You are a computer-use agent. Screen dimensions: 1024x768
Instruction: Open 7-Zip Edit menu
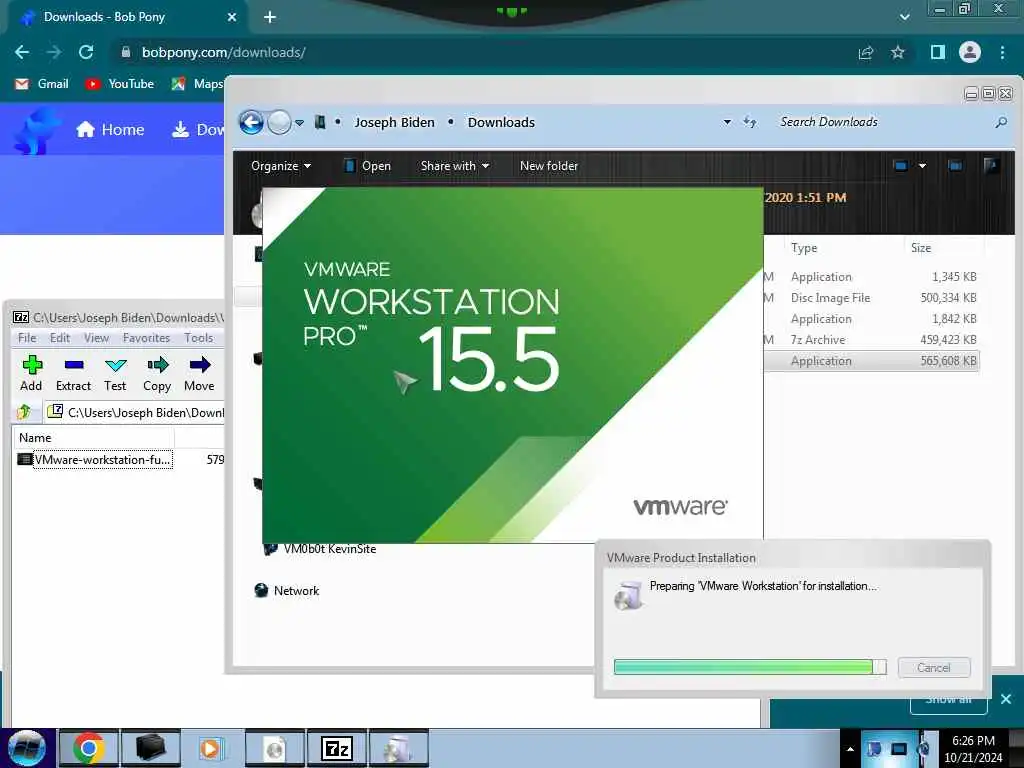point(59,338)
